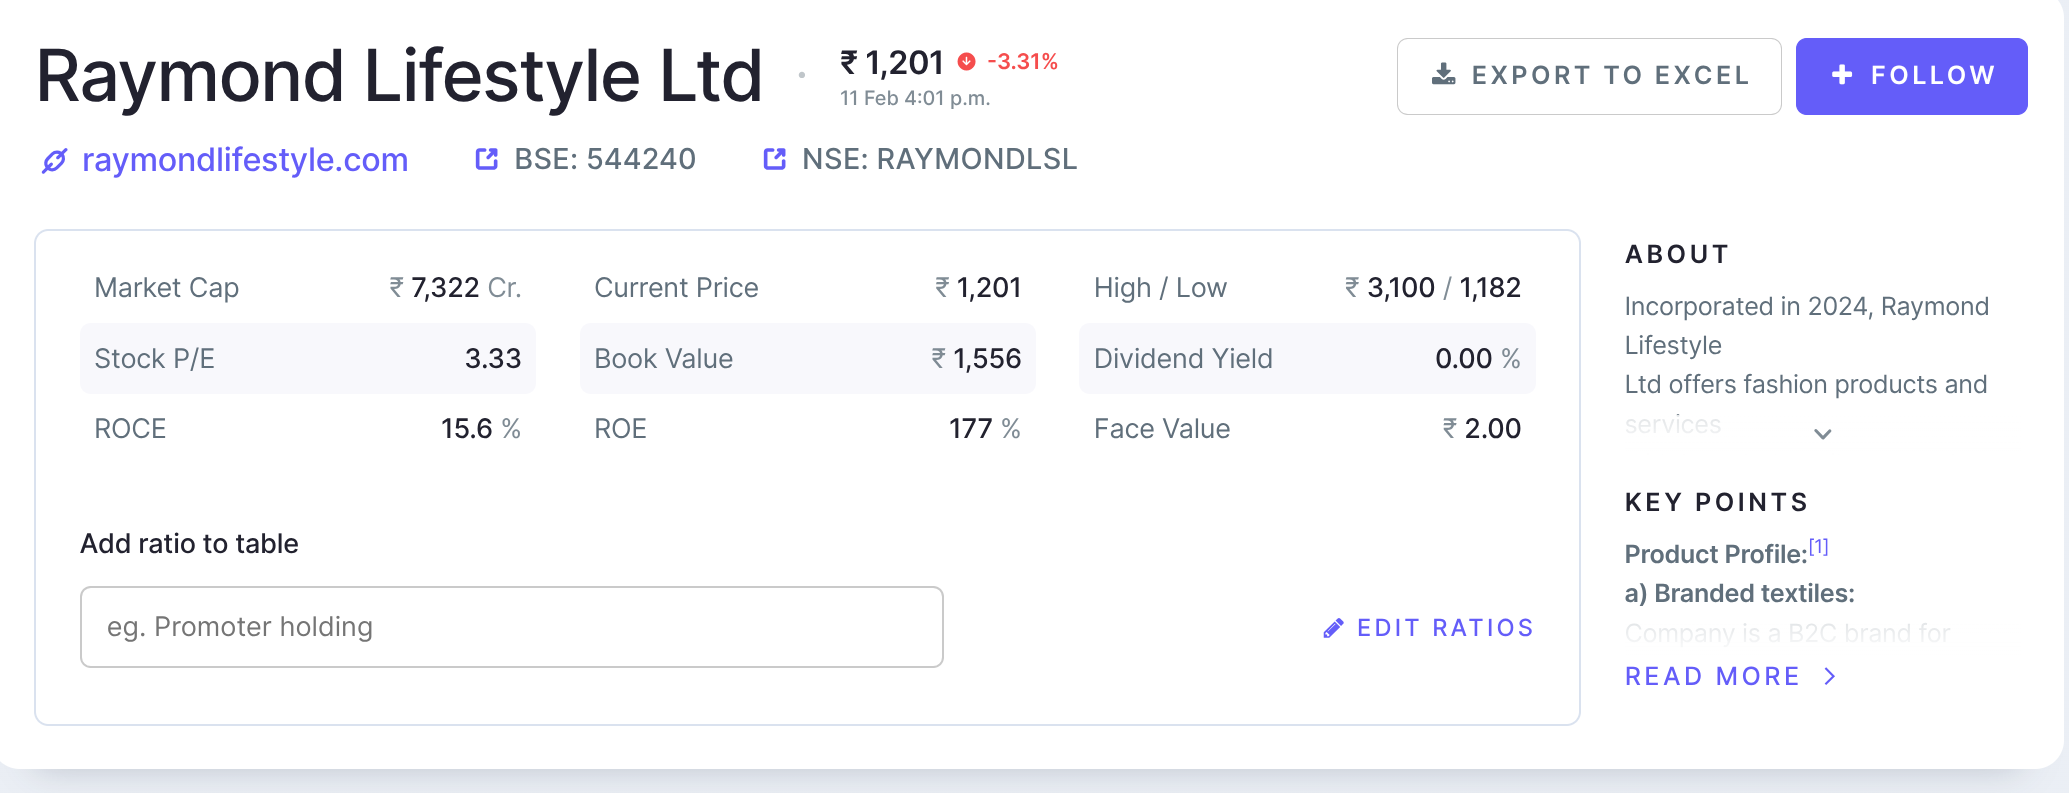Click Read More under Key Points

coord(1712,677)
